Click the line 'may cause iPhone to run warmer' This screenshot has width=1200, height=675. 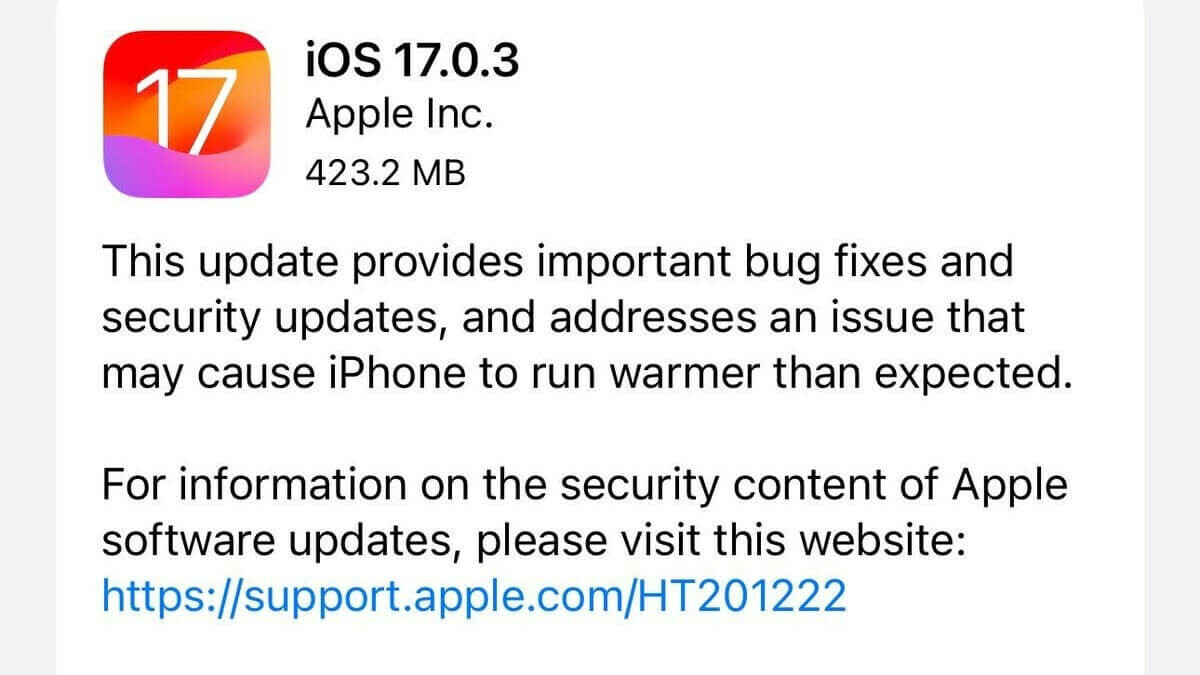pos(580,374)
